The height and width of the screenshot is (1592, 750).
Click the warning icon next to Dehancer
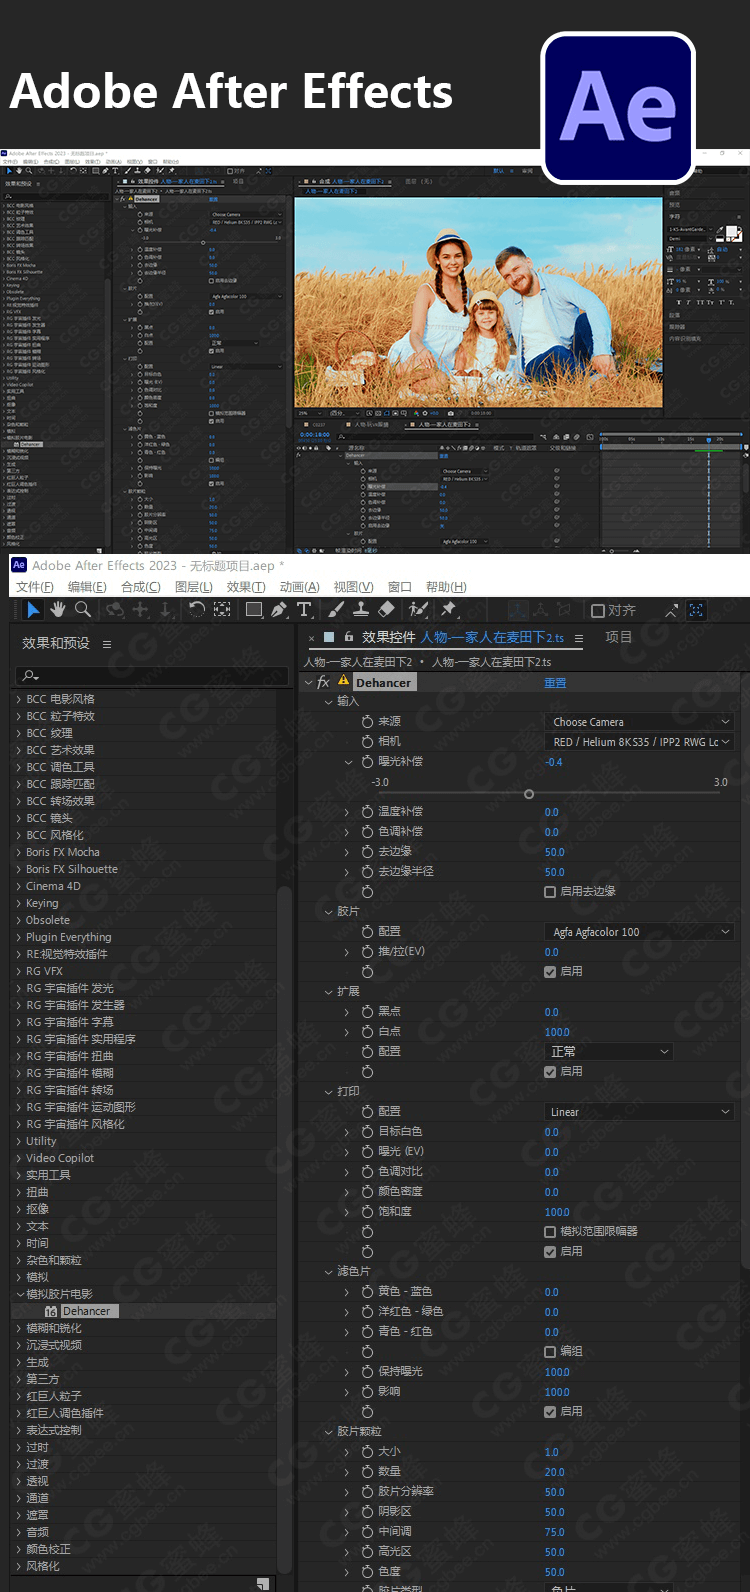344,682
